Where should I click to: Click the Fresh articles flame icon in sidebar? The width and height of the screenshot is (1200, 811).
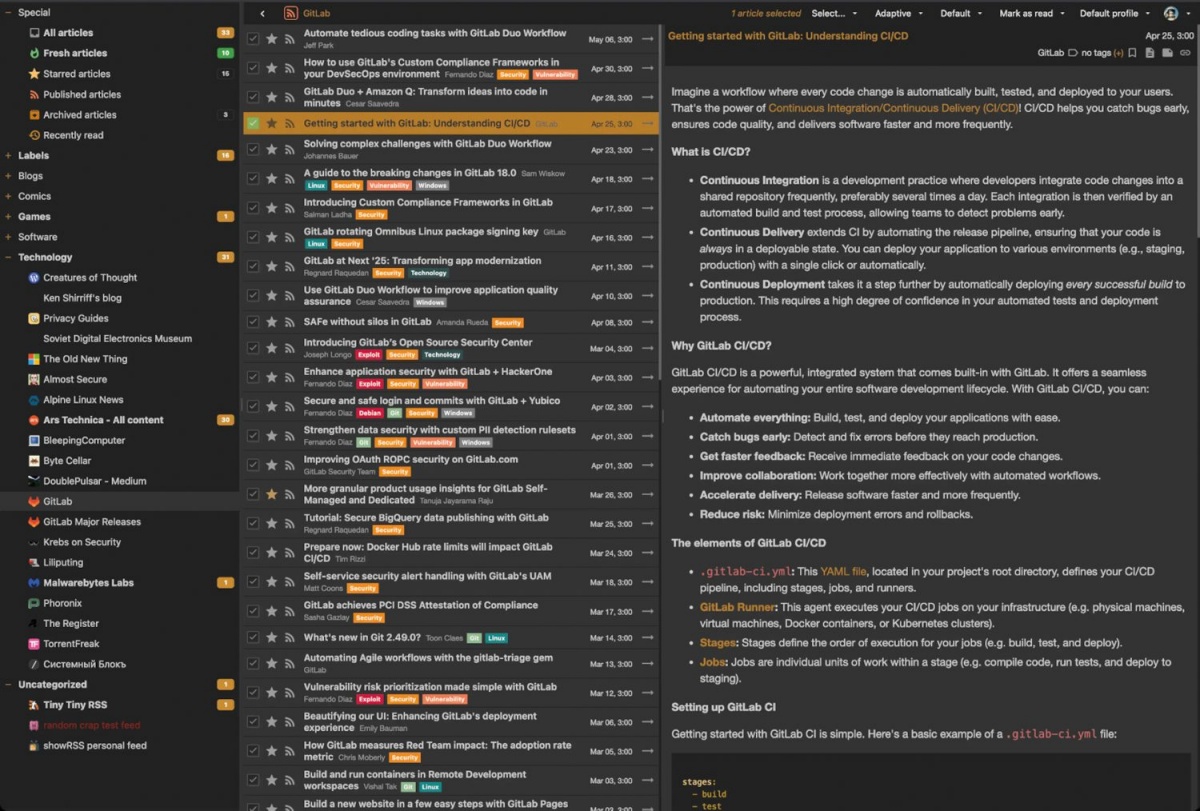pos(34,53)
